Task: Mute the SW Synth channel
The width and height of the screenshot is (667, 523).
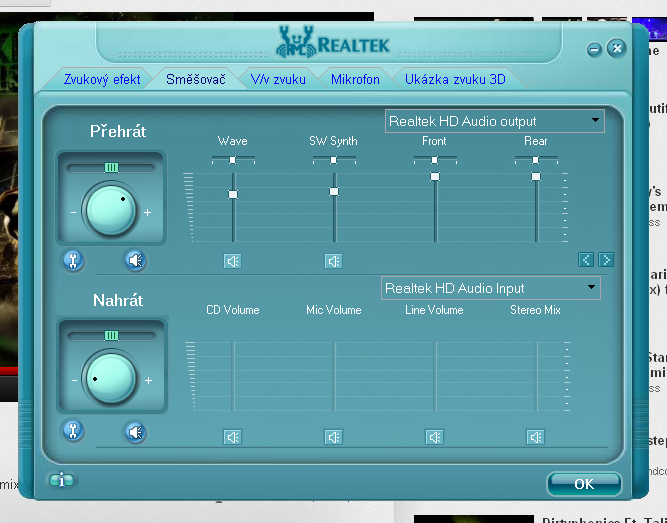Action: [334, 261]
